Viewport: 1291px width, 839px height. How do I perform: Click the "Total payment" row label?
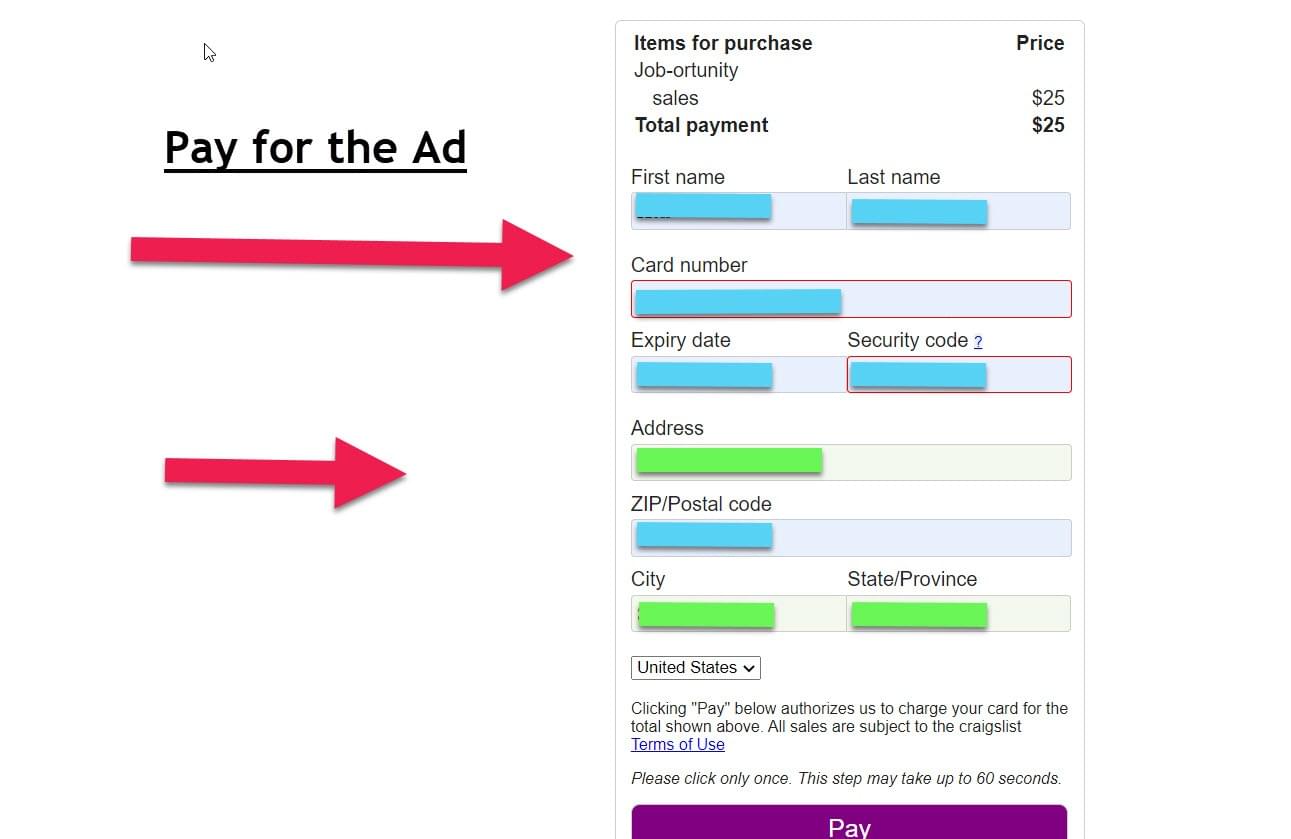click(702, 125)
